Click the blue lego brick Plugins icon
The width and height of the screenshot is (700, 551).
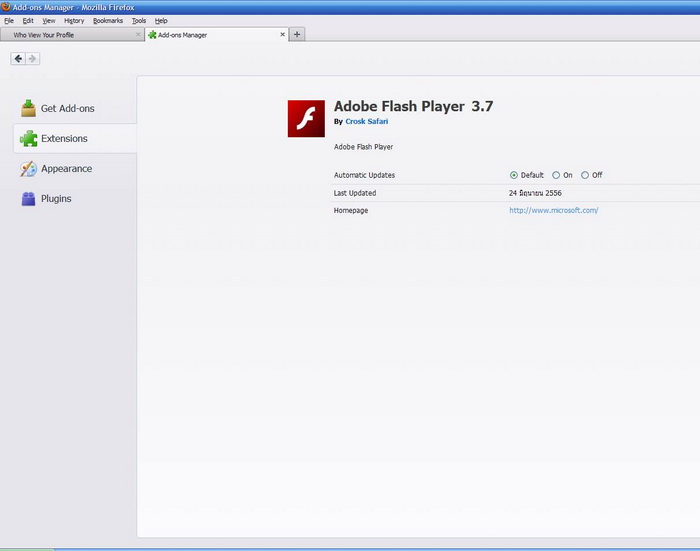pyautogui.click(x=28, y=199)
